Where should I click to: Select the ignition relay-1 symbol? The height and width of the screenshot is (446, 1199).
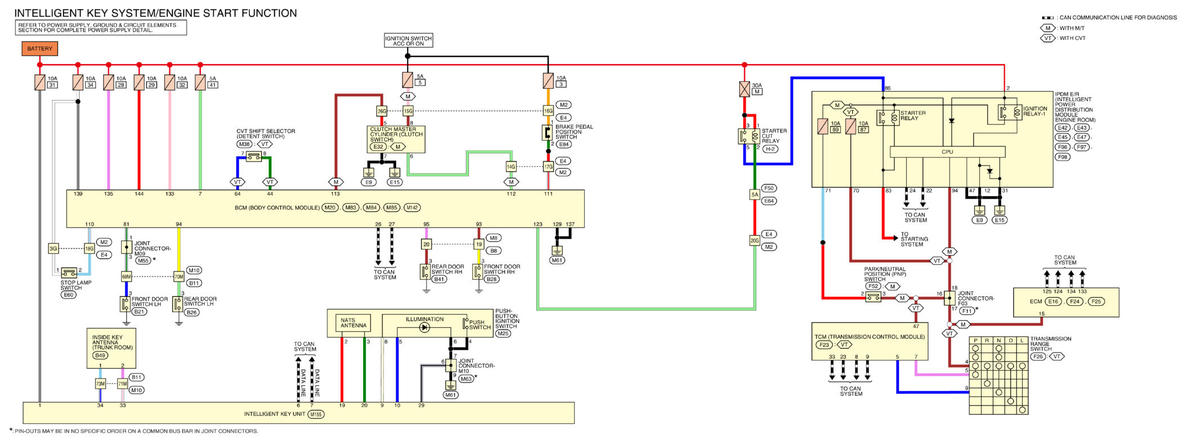tap(1007, 114)
